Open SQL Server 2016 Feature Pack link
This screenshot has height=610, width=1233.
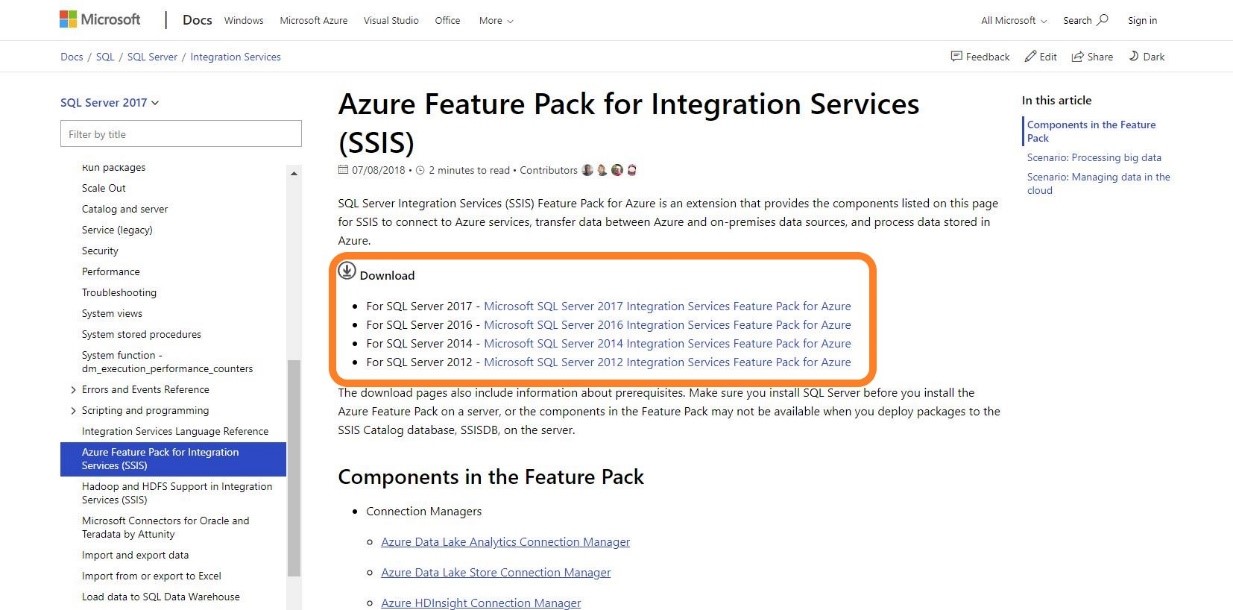pyautogui.click(x=667, y=325)
